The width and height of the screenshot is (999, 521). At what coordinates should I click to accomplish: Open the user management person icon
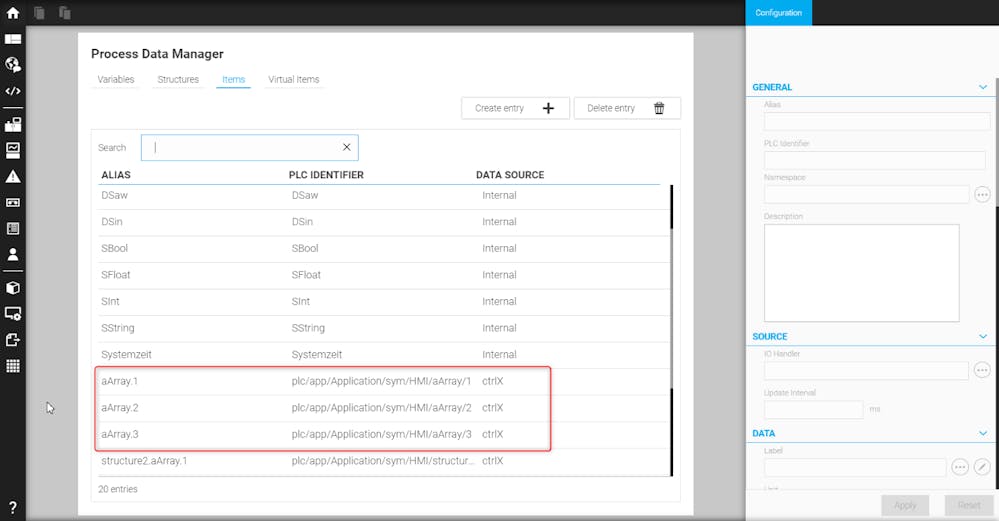[13, 255]
